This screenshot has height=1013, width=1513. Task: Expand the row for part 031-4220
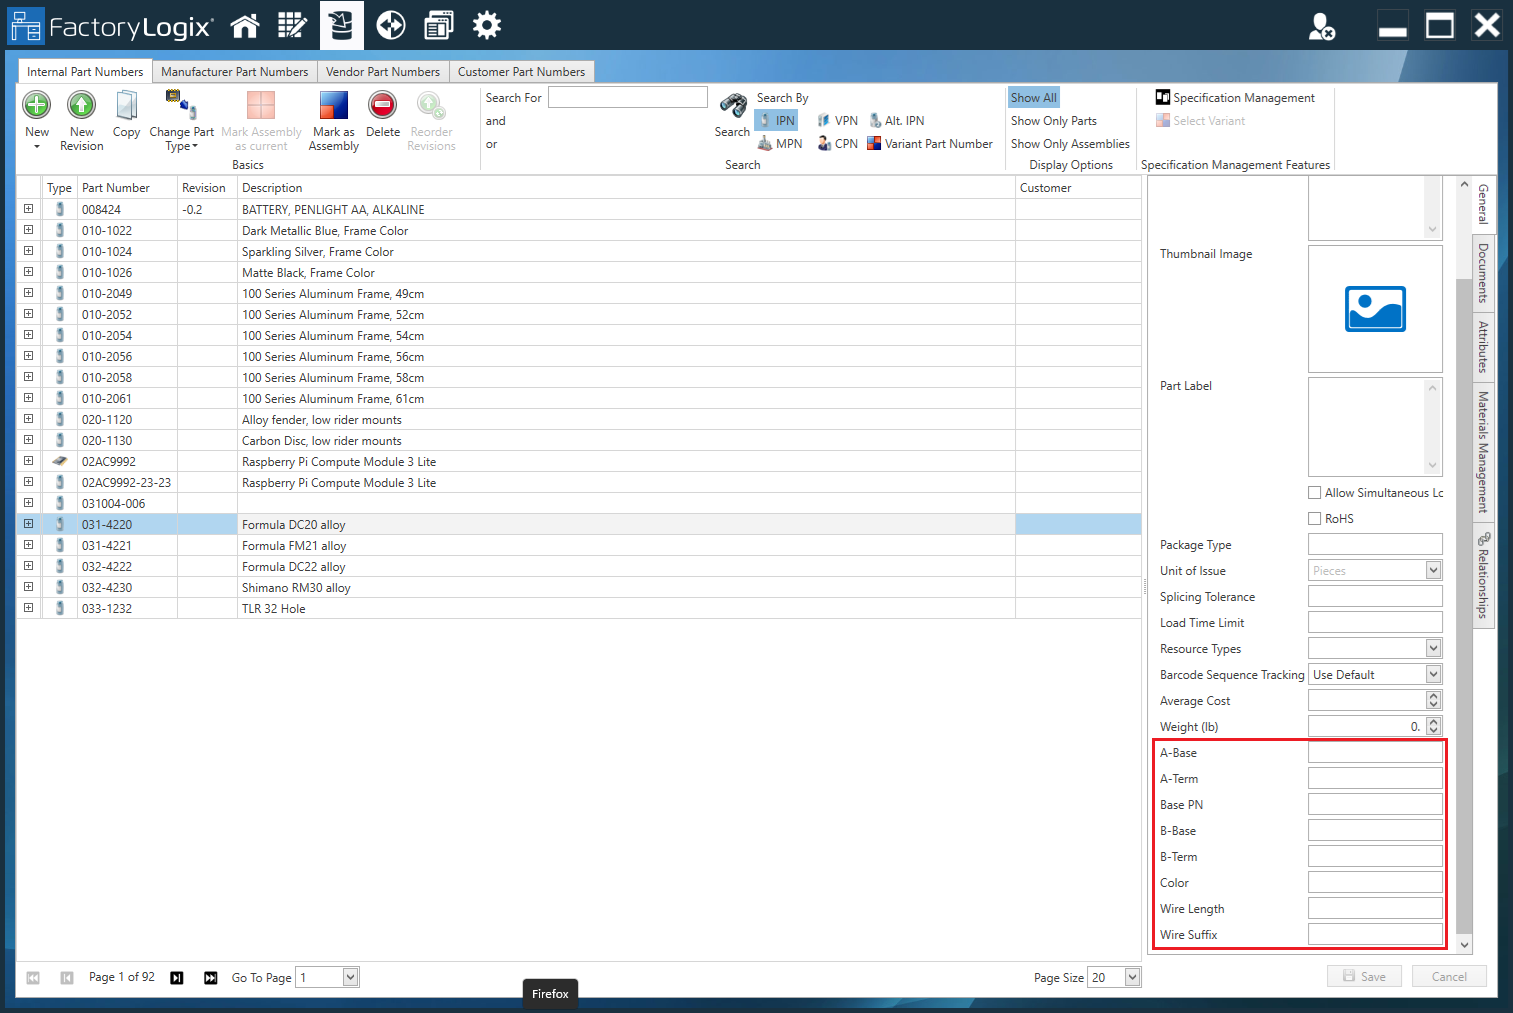pos(28,523)
